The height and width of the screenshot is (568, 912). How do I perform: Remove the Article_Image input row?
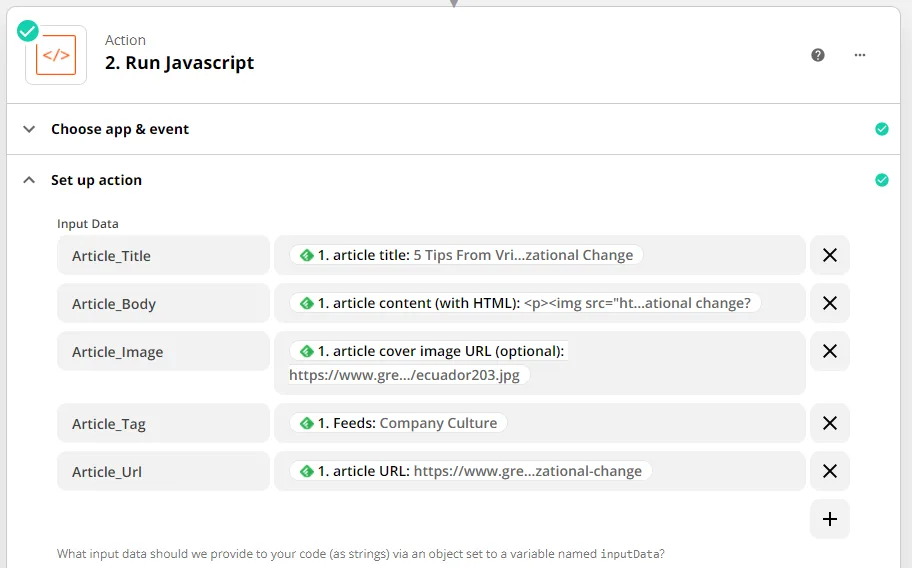(830, 351)
